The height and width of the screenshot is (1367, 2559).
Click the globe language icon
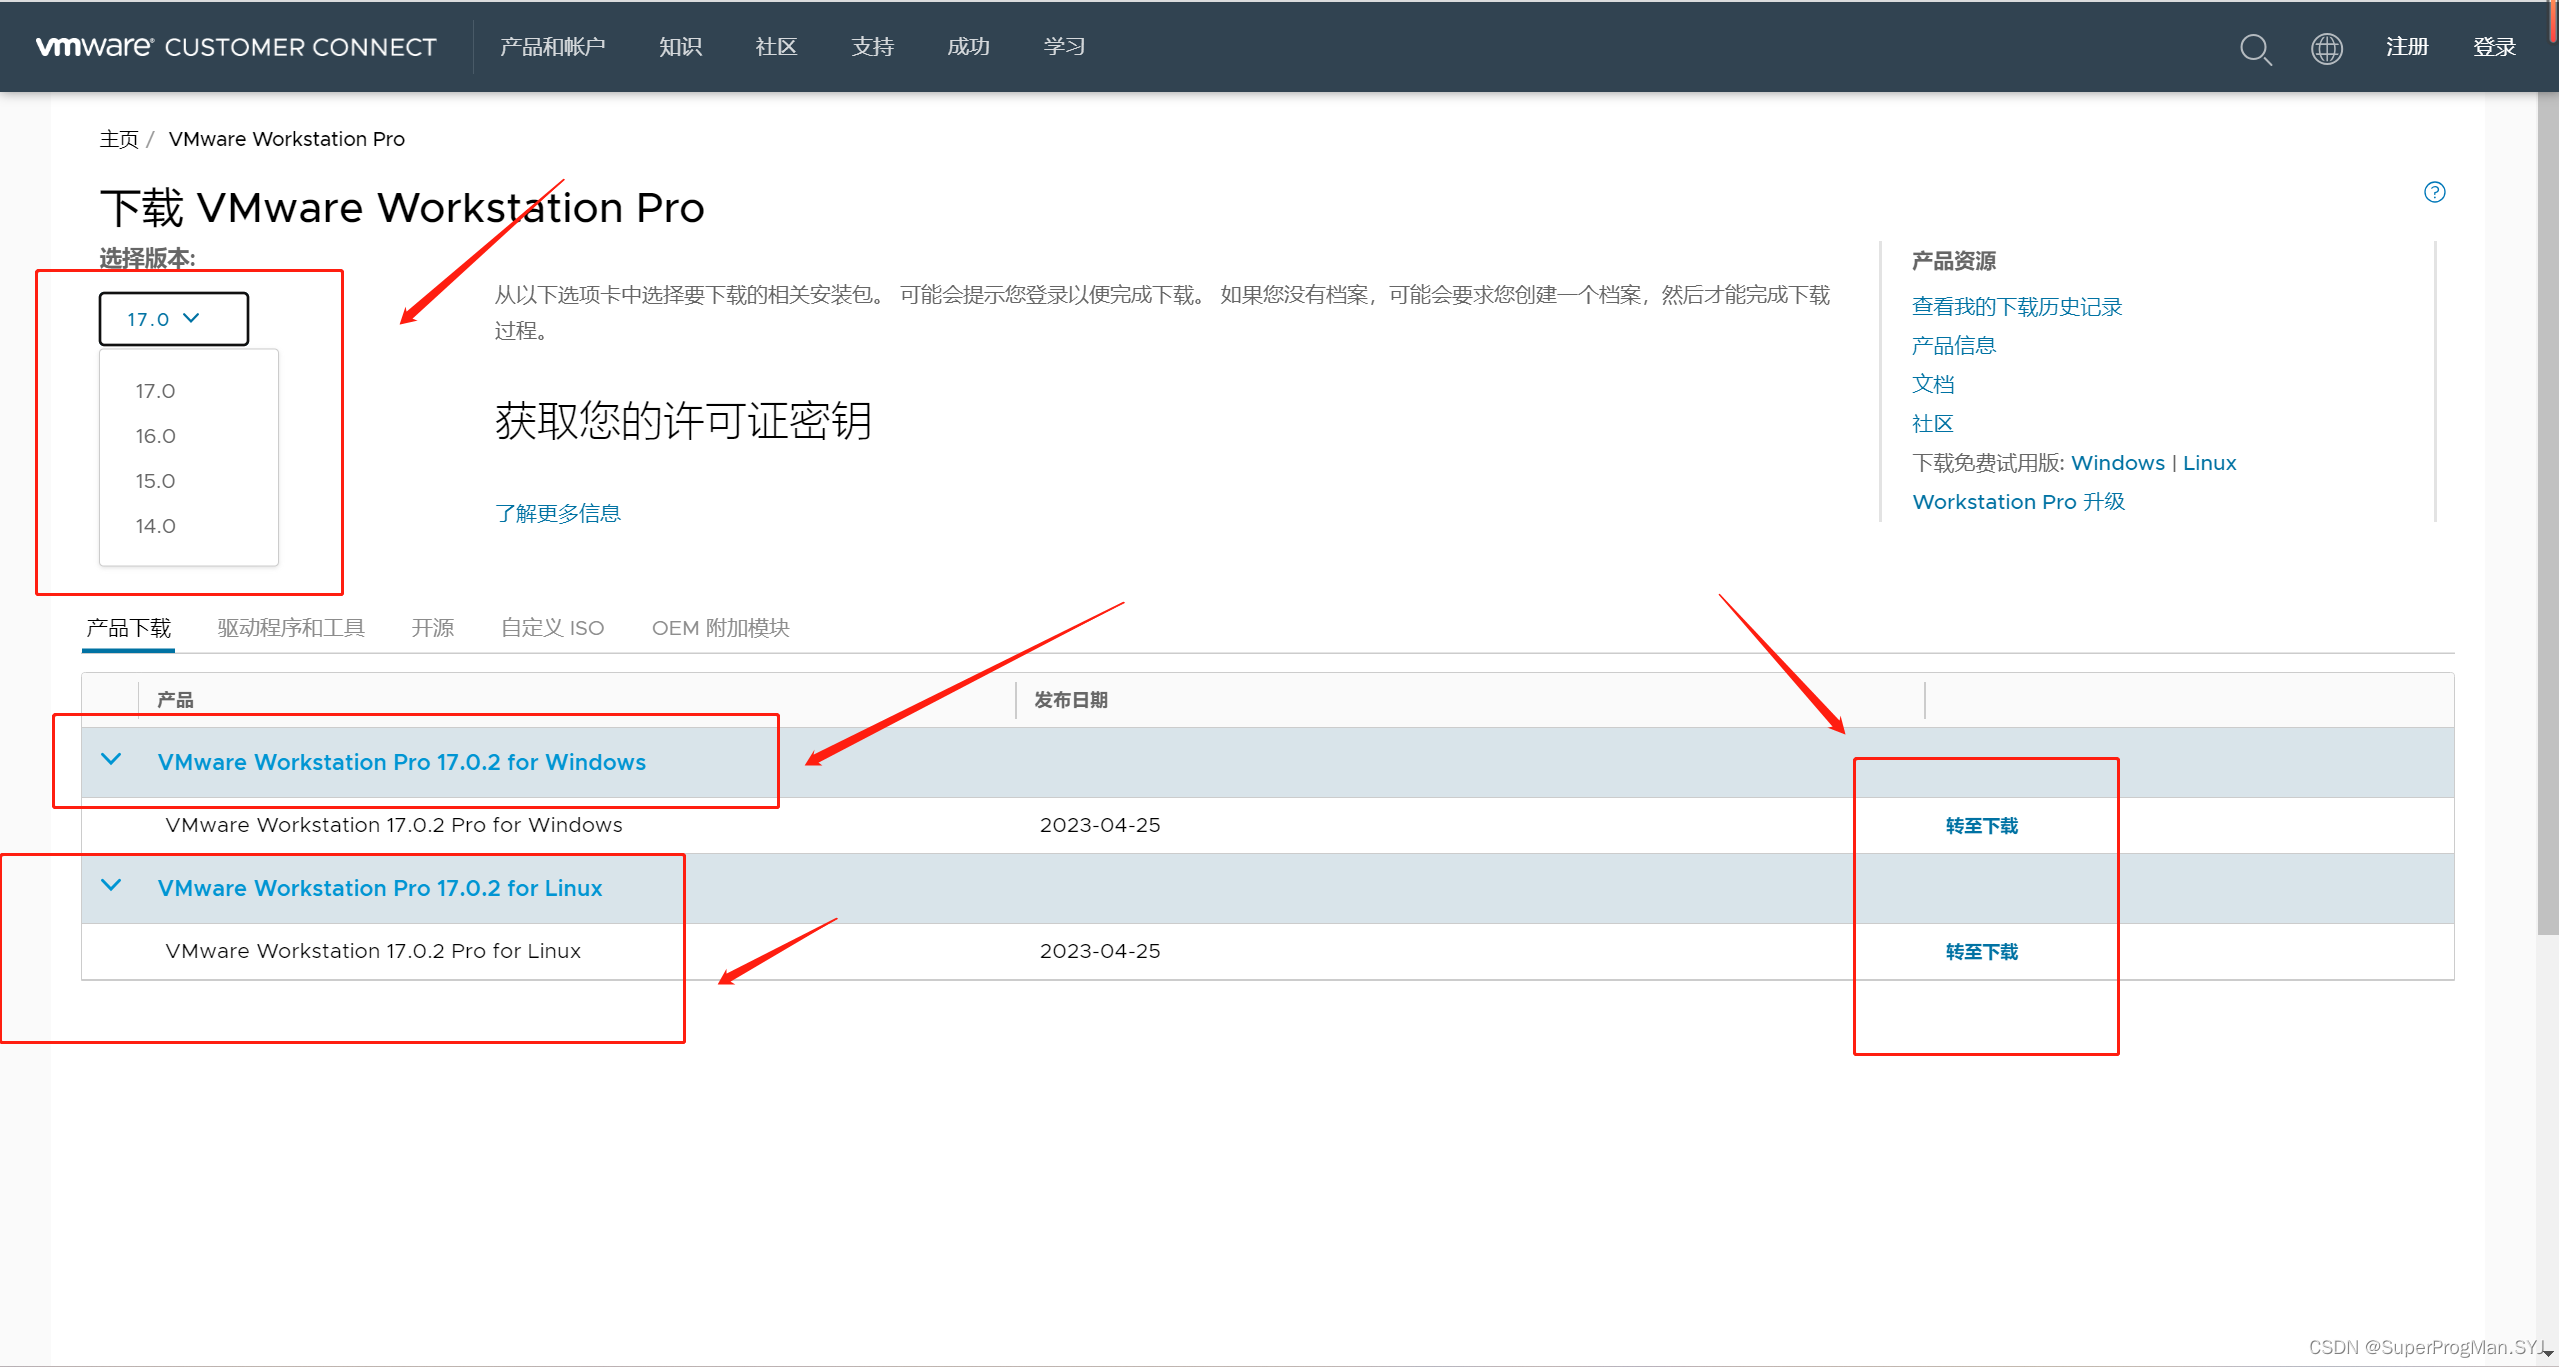pyautogui.click(x=2326, y=48)
